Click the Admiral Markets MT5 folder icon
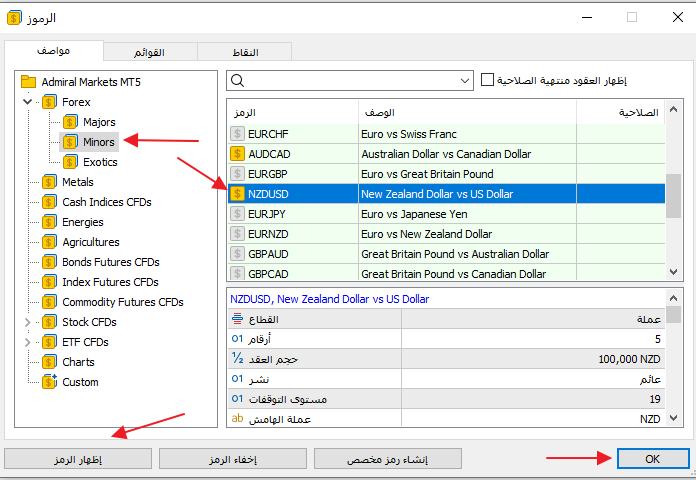Screen dimensions: 696x480 point(28,82)
